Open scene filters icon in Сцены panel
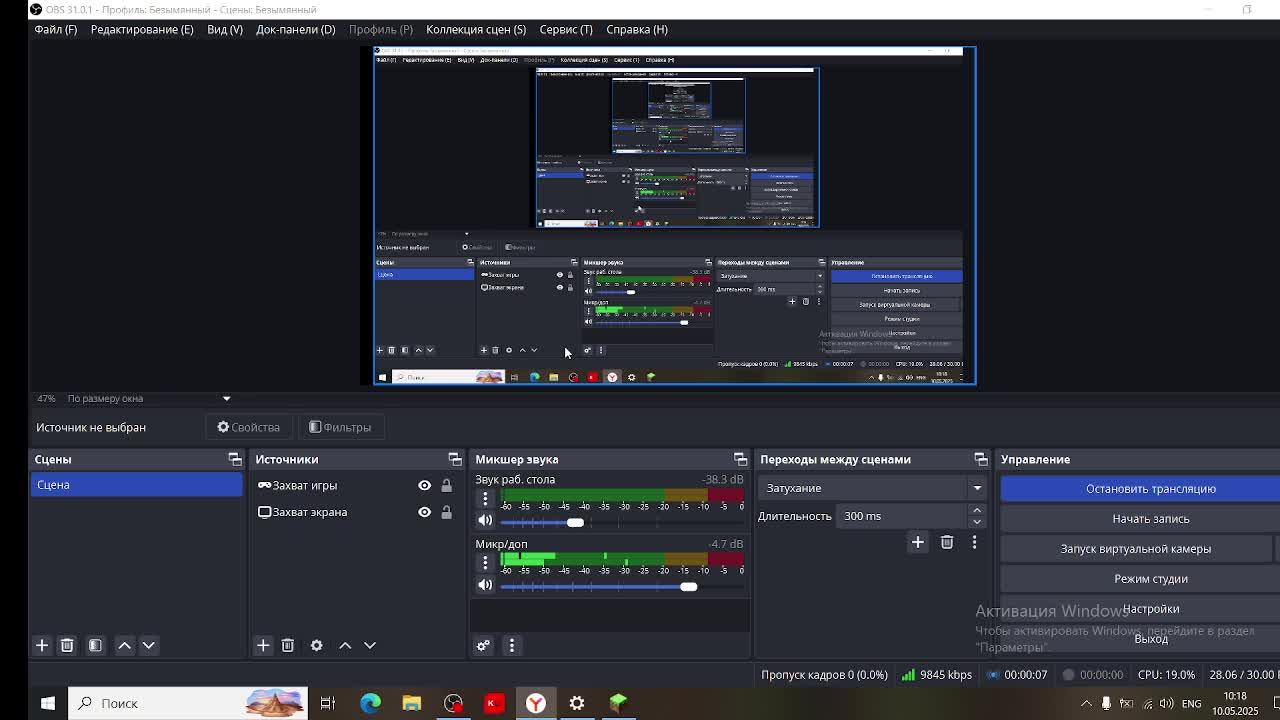 (95, 645)
